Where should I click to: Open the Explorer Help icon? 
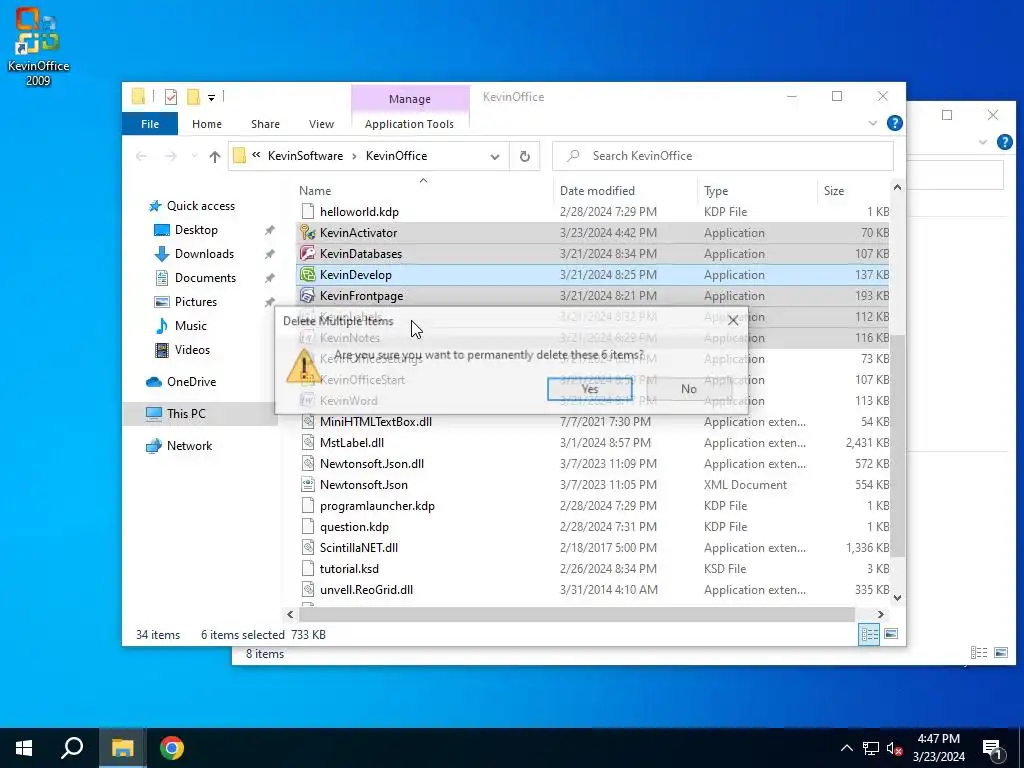(895, 123)
